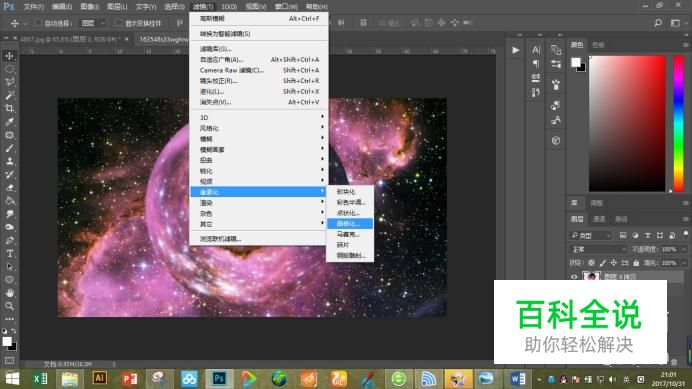Open the 3D cube panel icon

pyautogui.click(x=556, y=140)
